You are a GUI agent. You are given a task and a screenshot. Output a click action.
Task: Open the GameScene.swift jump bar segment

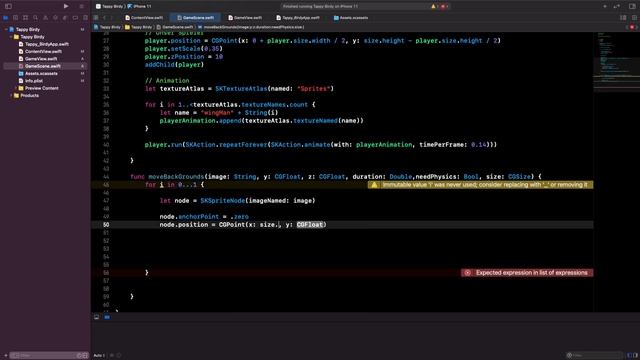point(175,27)
